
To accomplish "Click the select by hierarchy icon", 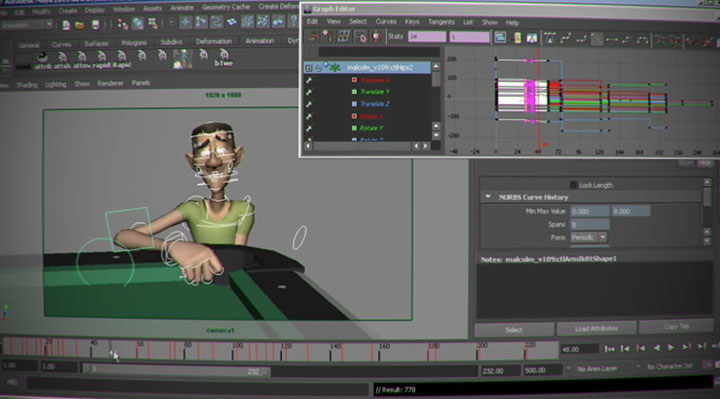I will point(122,24).
